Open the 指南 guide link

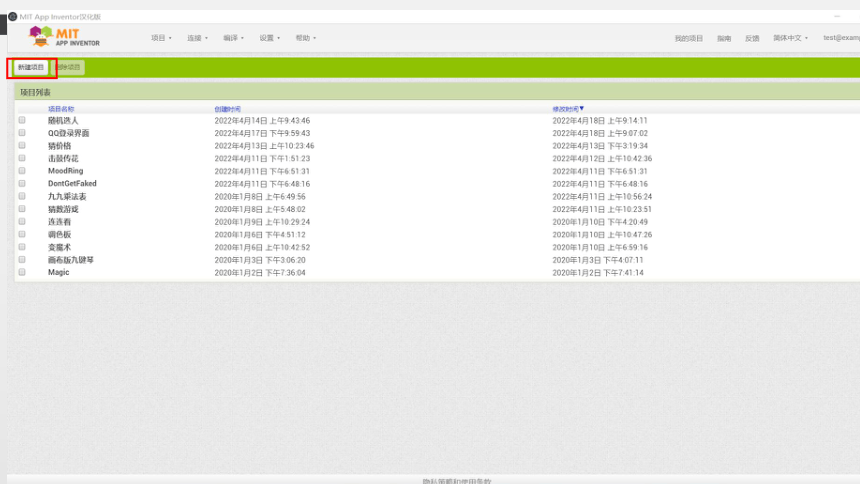724,38
